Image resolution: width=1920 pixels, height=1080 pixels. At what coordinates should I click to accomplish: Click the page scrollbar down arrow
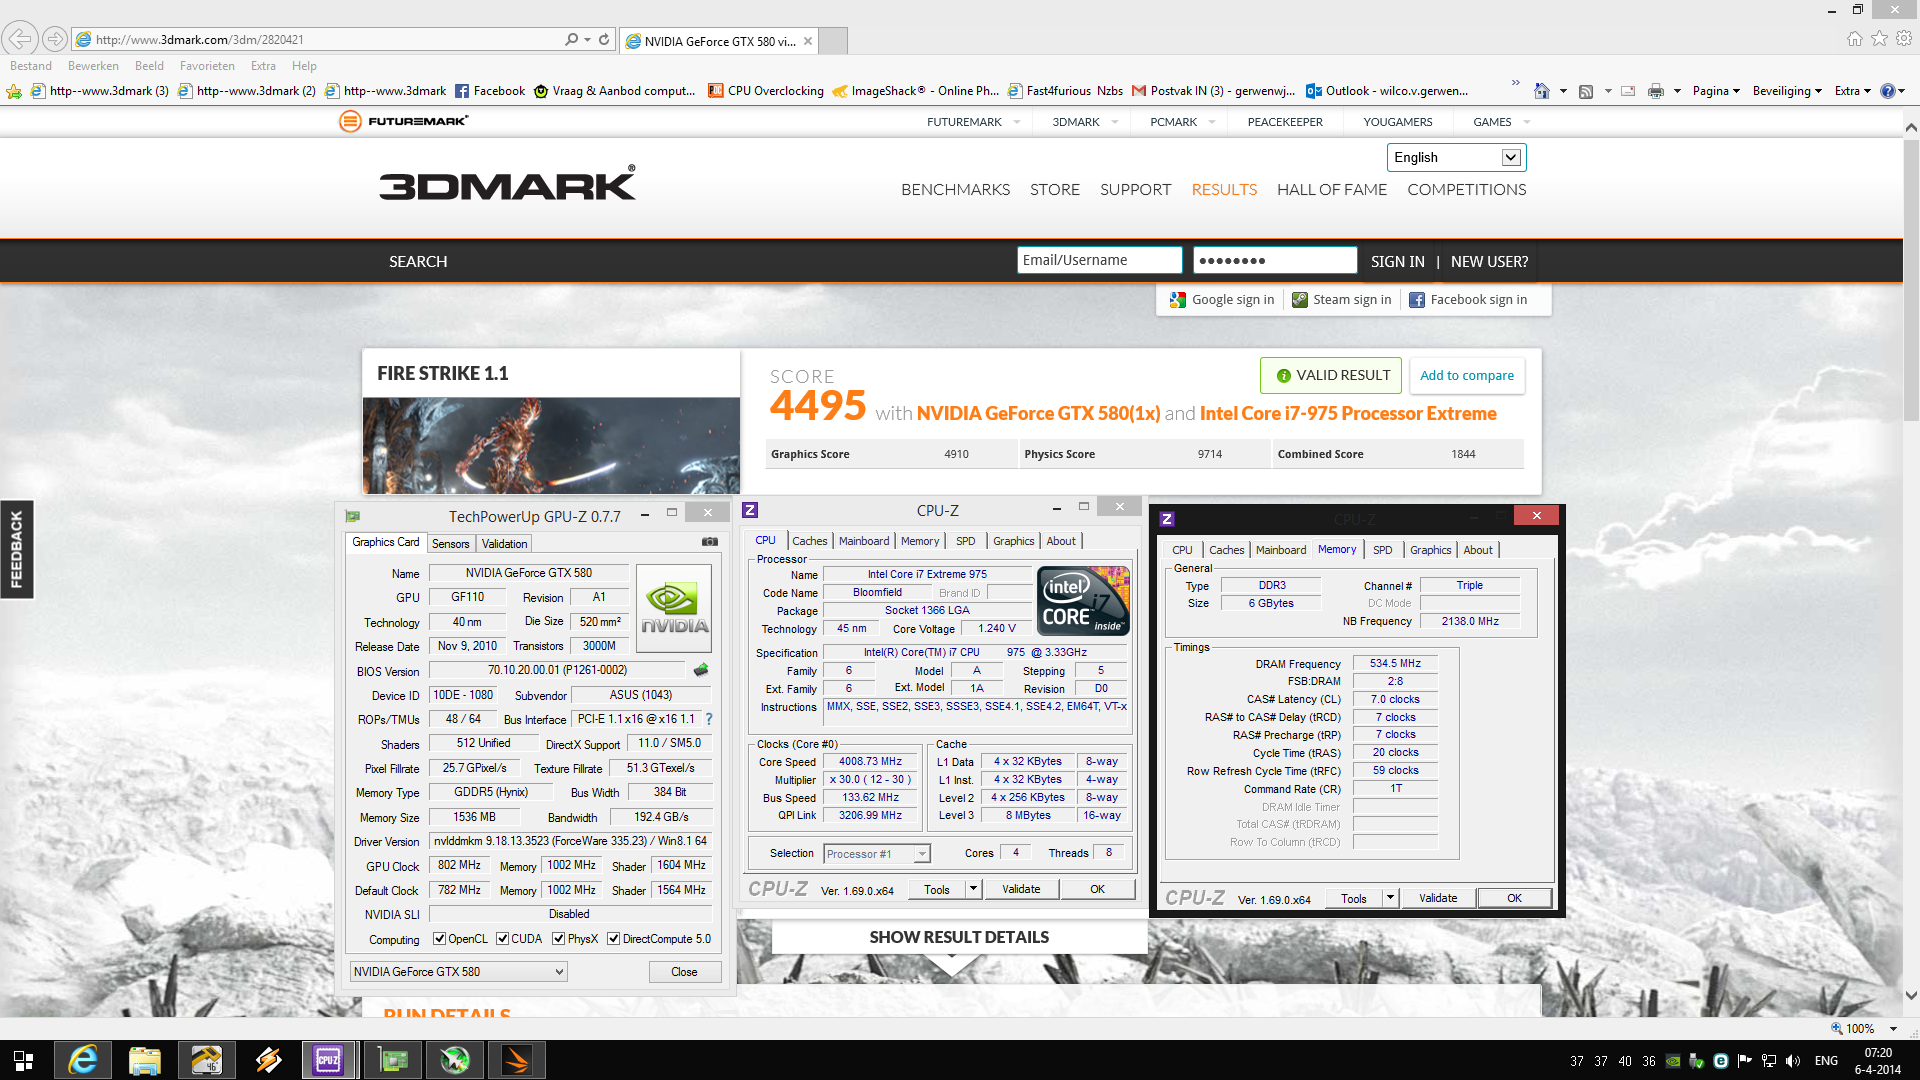1910,996
